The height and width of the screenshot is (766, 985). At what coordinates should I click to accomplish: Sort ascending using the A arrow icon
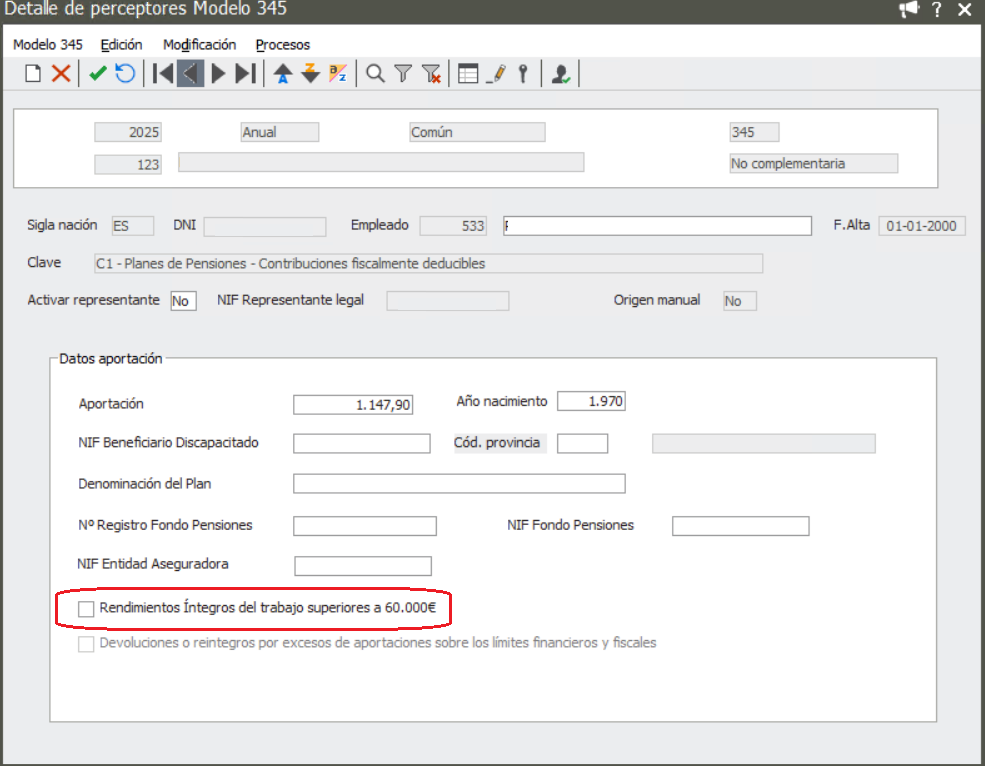pos(283,73)
